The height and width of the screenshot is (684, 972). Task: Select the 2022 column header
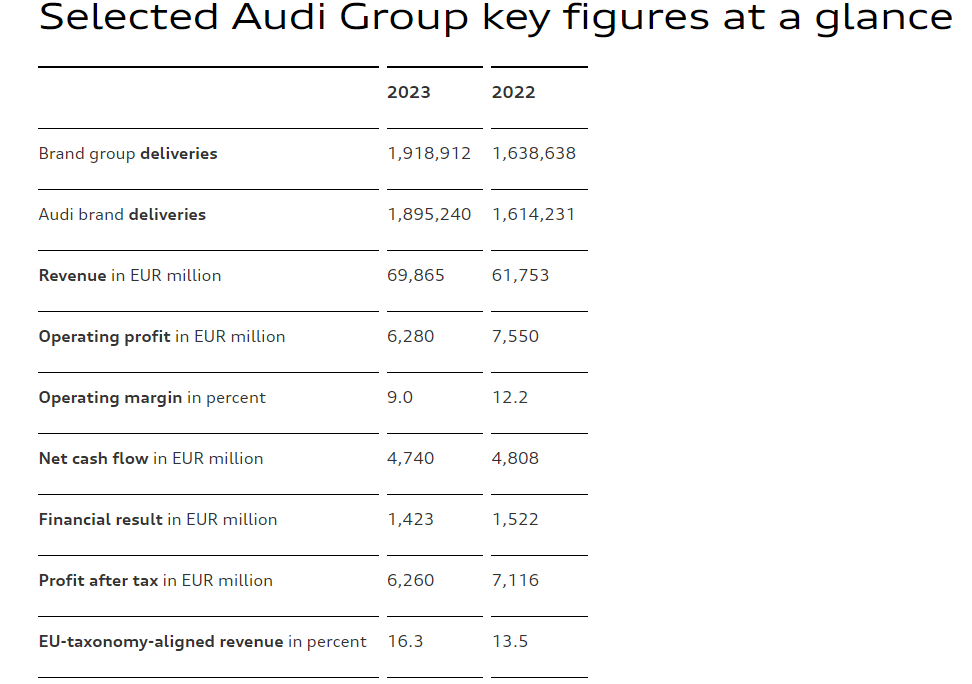point(513,92)
